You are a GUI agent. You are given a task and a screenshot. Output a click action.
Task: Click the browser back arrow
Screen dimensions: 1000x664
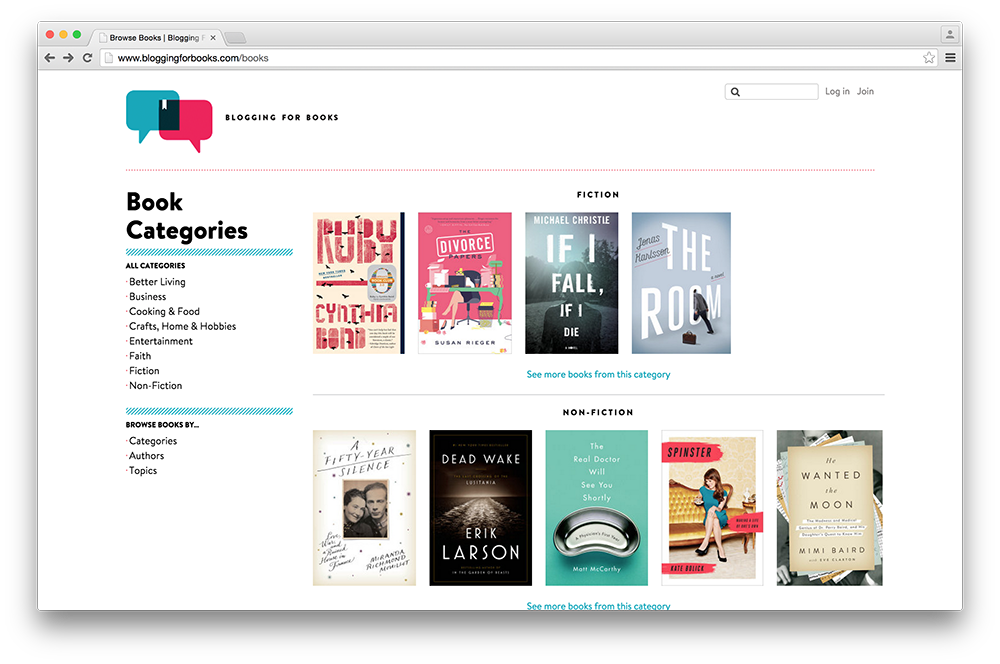click(x=50, y=58)
